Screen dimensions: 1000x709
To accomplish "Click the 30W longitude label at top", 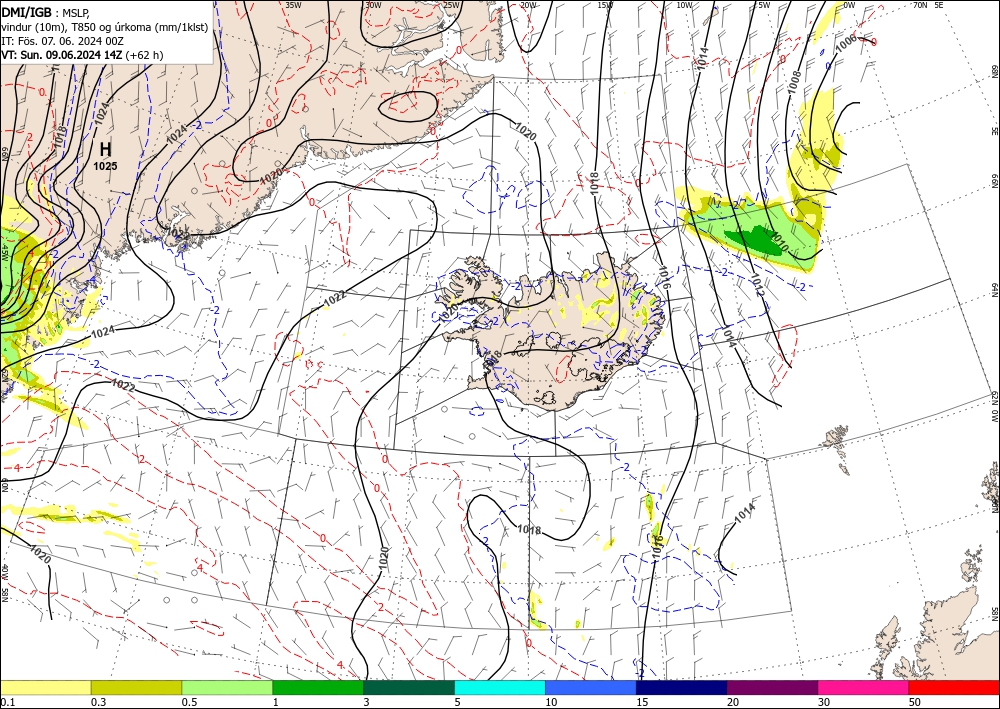I will [373, 5].
